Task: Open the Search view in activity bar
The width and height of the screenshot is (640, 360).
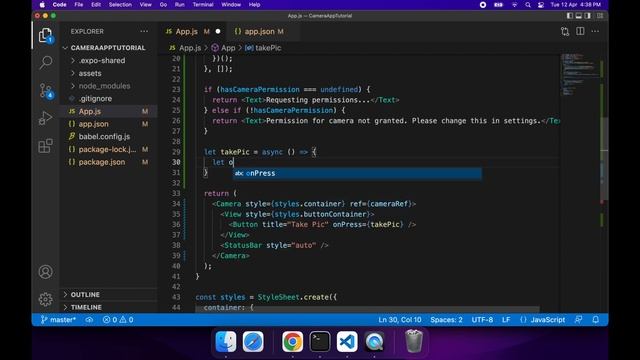Action: (45, 62)
